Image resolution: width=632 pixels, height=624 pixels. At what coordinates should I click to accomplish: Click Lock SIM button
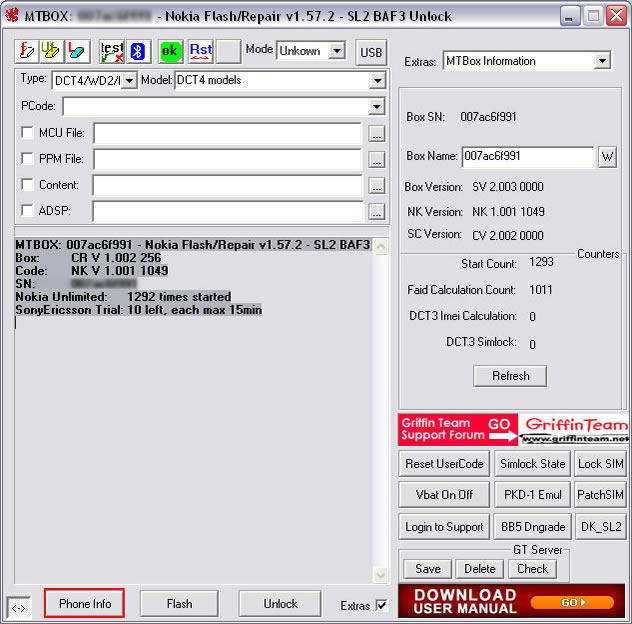point(601,464)
